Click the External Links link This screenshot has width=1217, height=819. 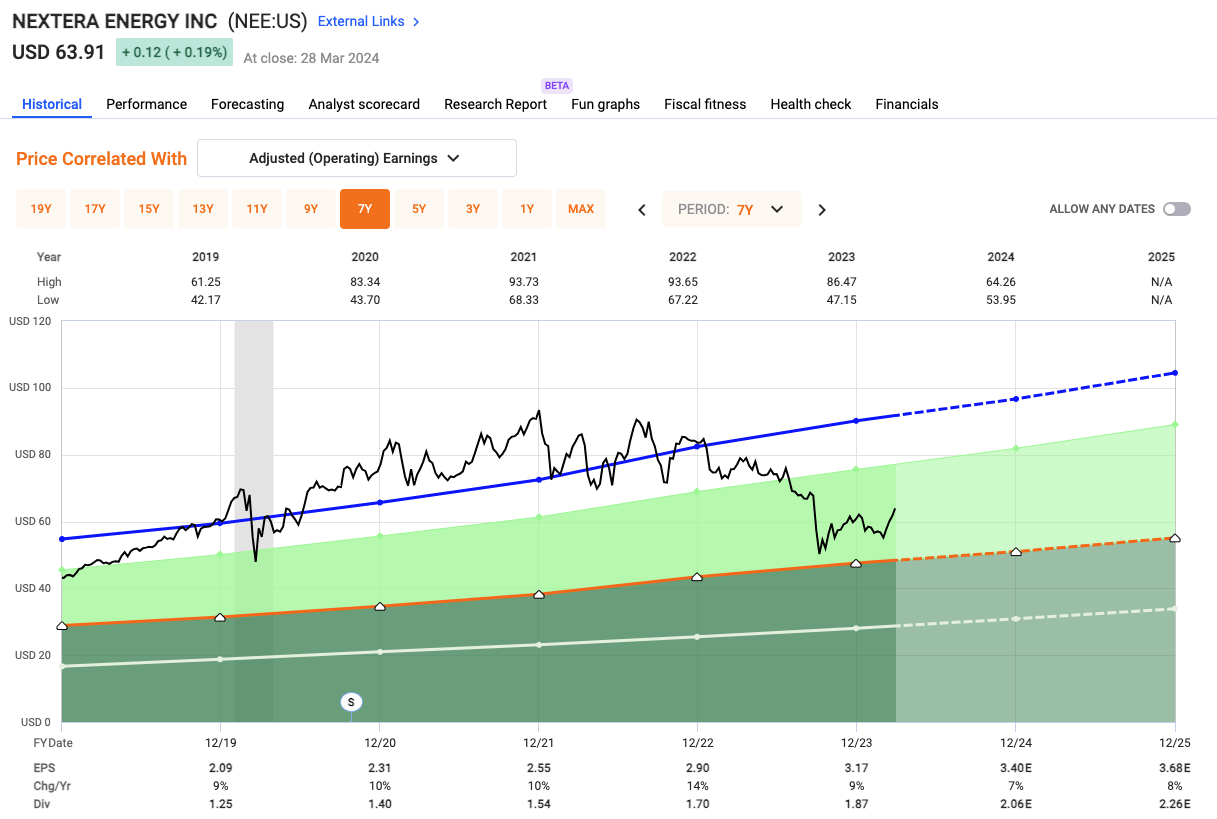361,21
